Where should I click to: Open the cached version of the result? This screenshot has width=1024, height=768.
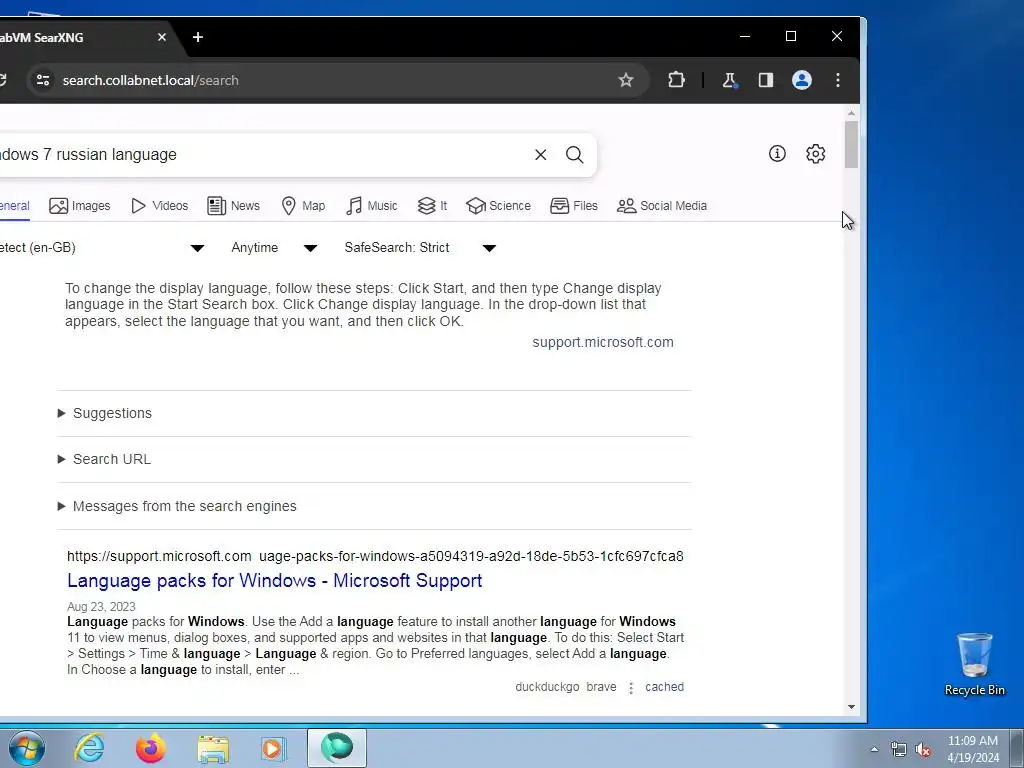pyautogui.click(x=664, y=687)
